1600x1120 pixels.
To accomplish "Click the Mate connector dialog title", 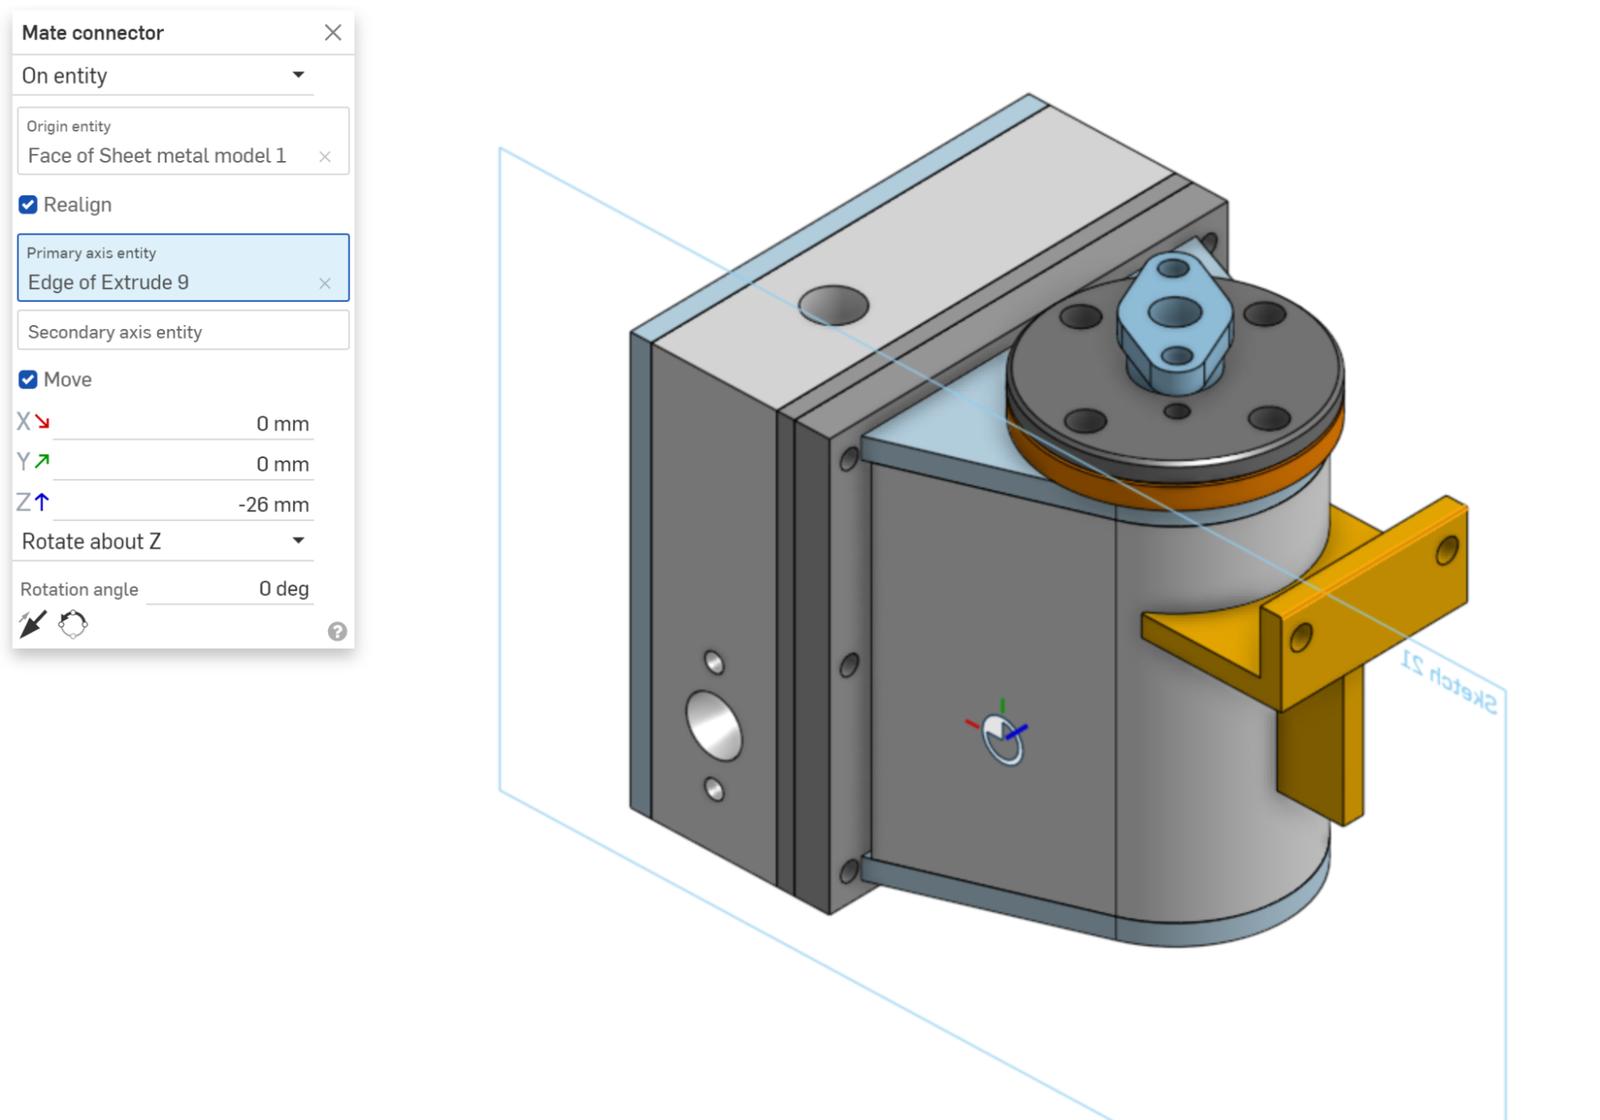I will [93, 32].
